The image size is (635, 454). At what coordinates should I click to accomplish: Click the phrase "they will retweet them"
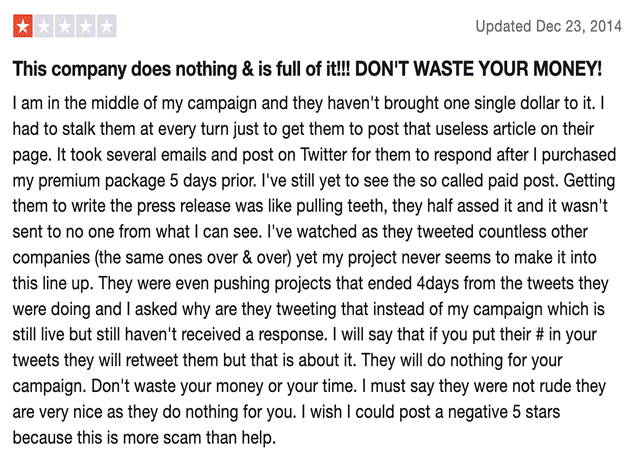point(149,382)
